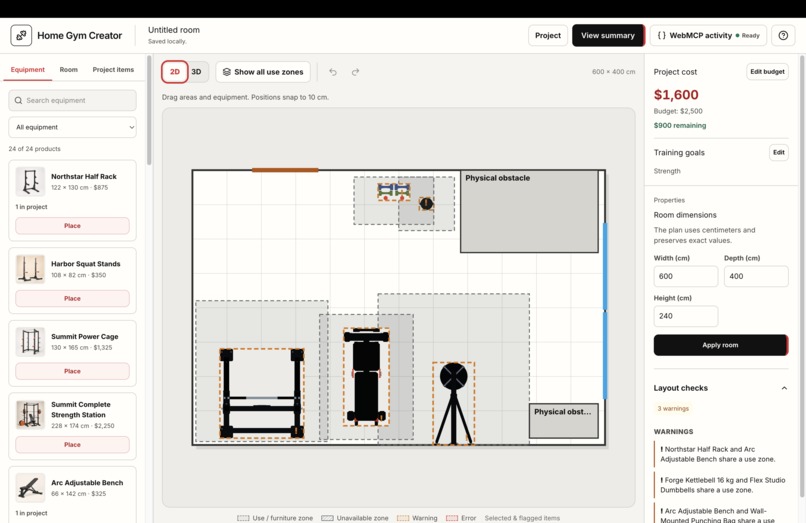The height and width of the screenshot is (523, 806).
Task: Click the '$900 remaining' text
Action: point(680,125)
